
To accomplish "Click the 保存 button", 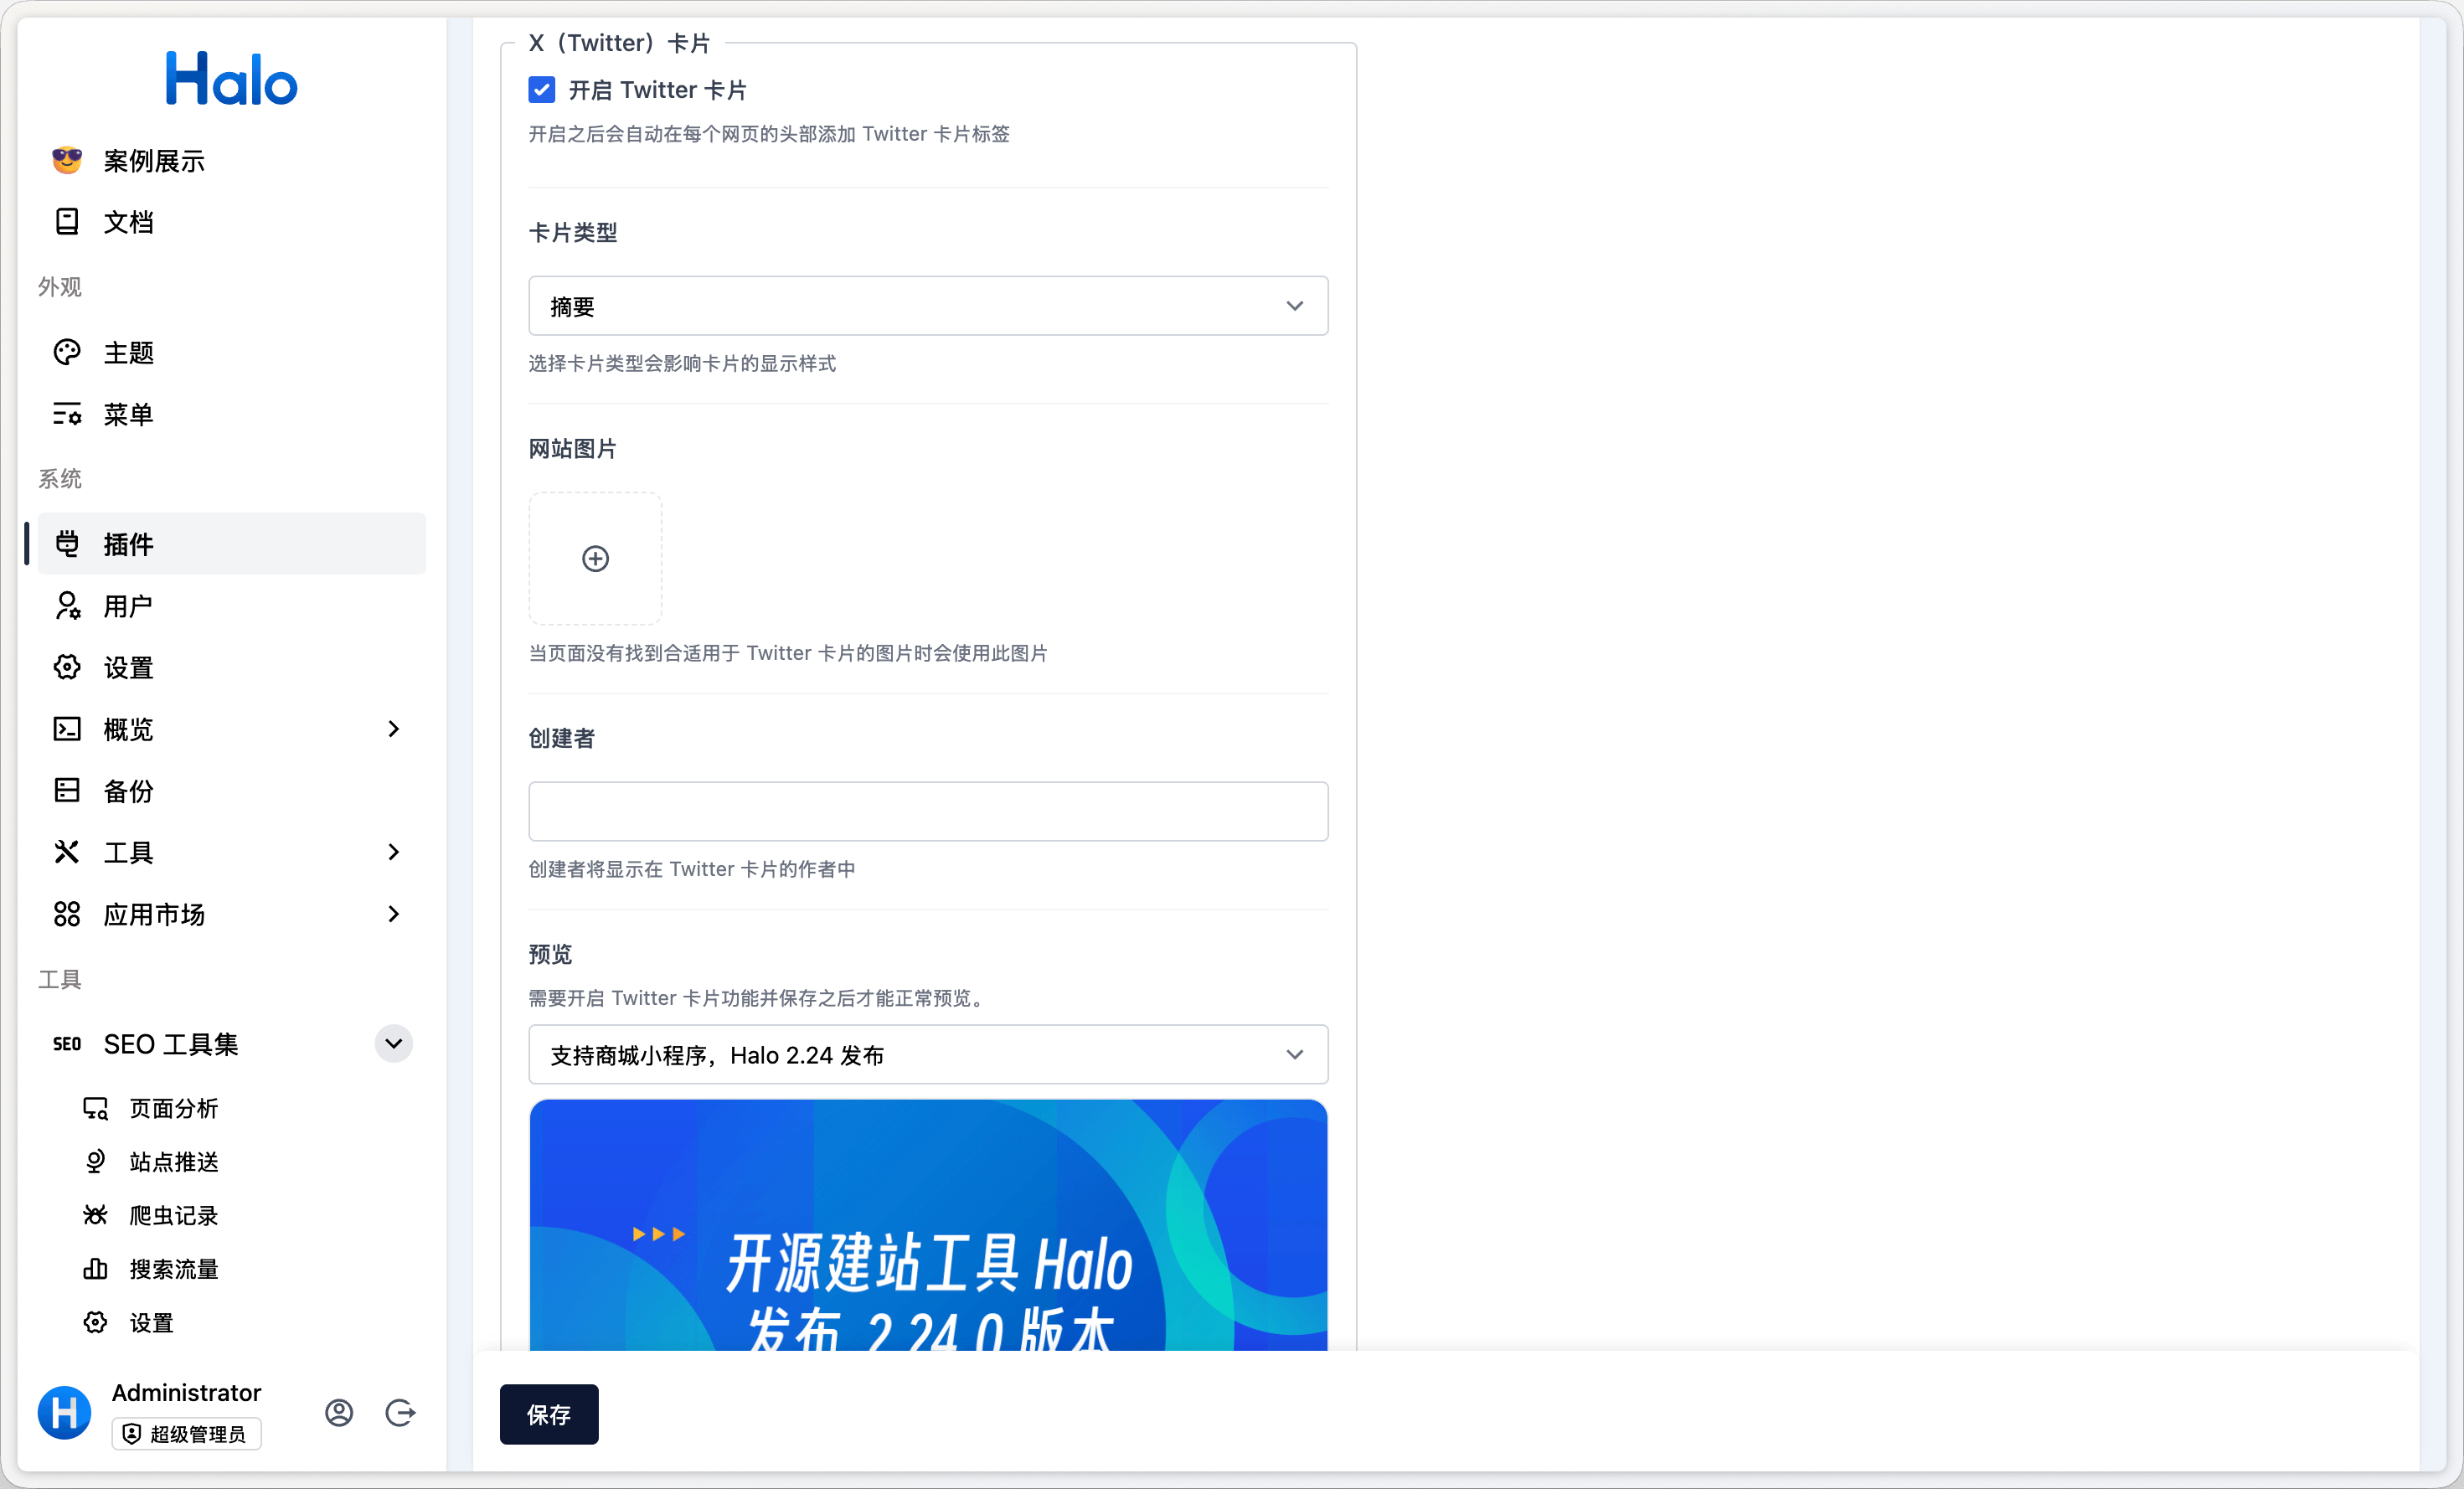I will point(549,1414).
